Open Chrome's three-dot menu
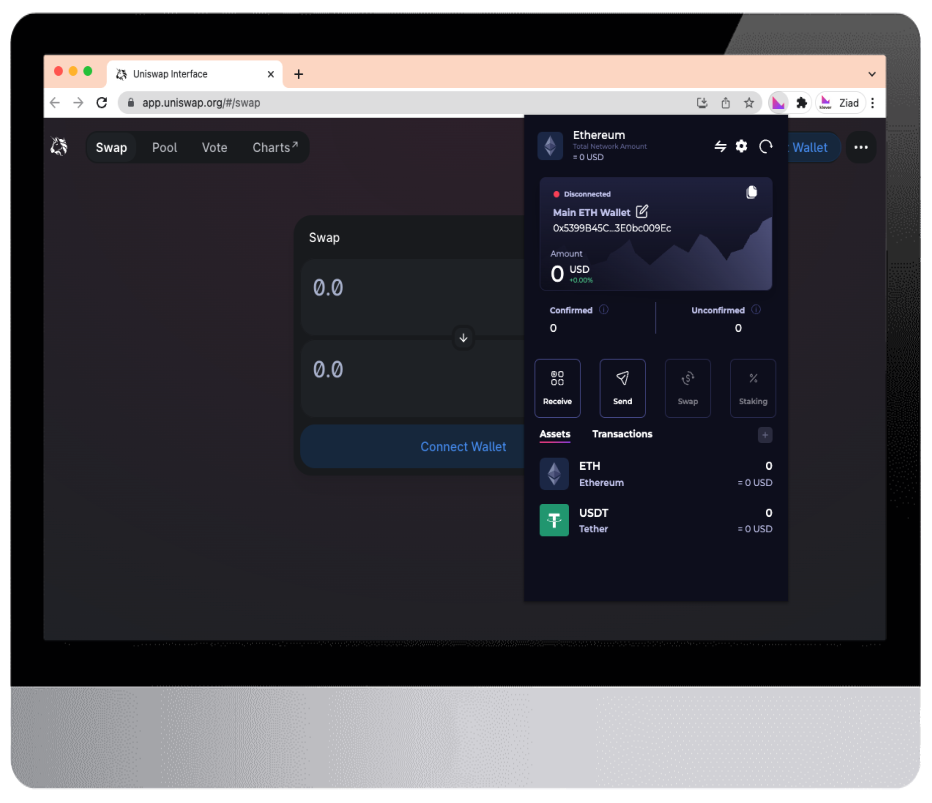Viewport: 932px width, 803px height. (x=873, y=103)
